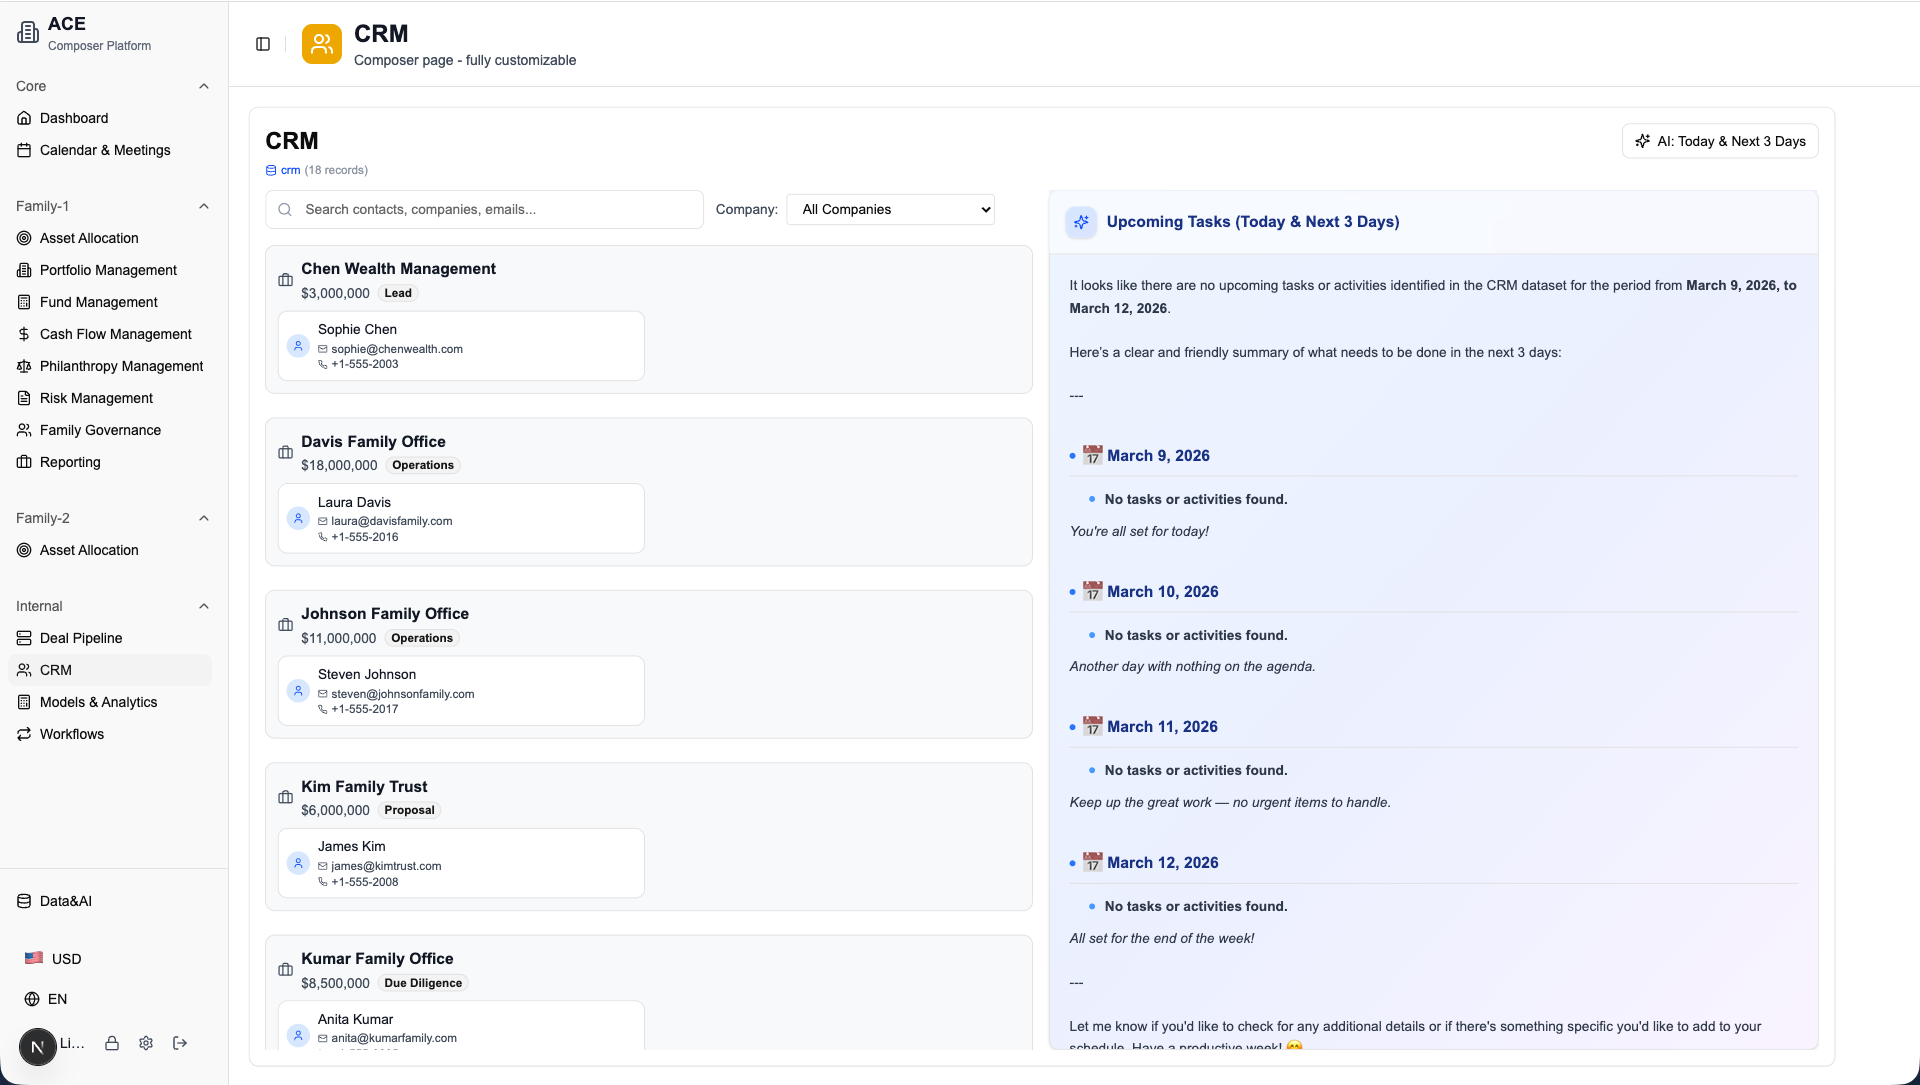Click the crm dataset link
This screenshot has height=1085, width=1920.
coord(290,170)
